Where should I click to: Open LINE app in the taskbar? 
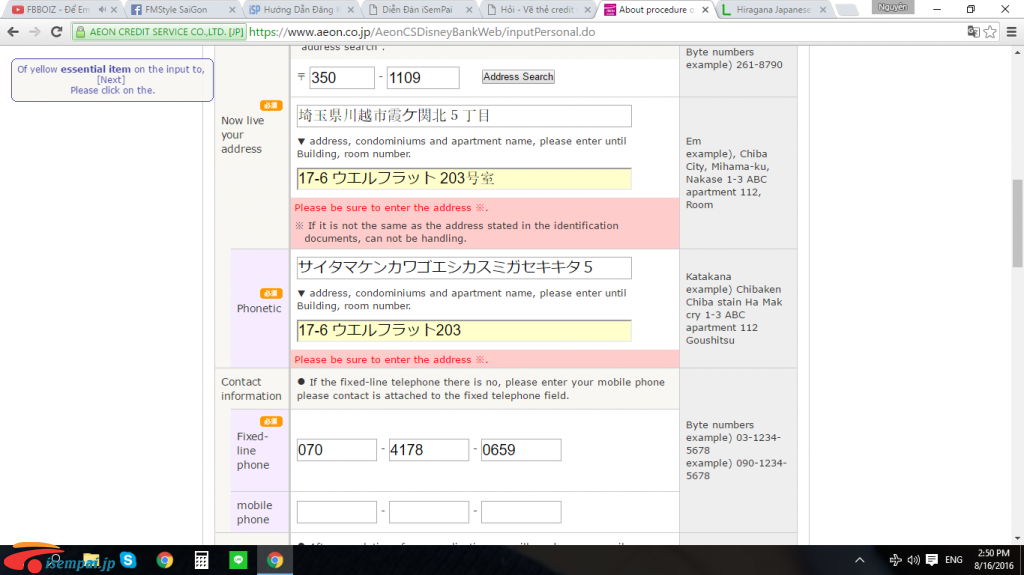click(x=238, y=560)
